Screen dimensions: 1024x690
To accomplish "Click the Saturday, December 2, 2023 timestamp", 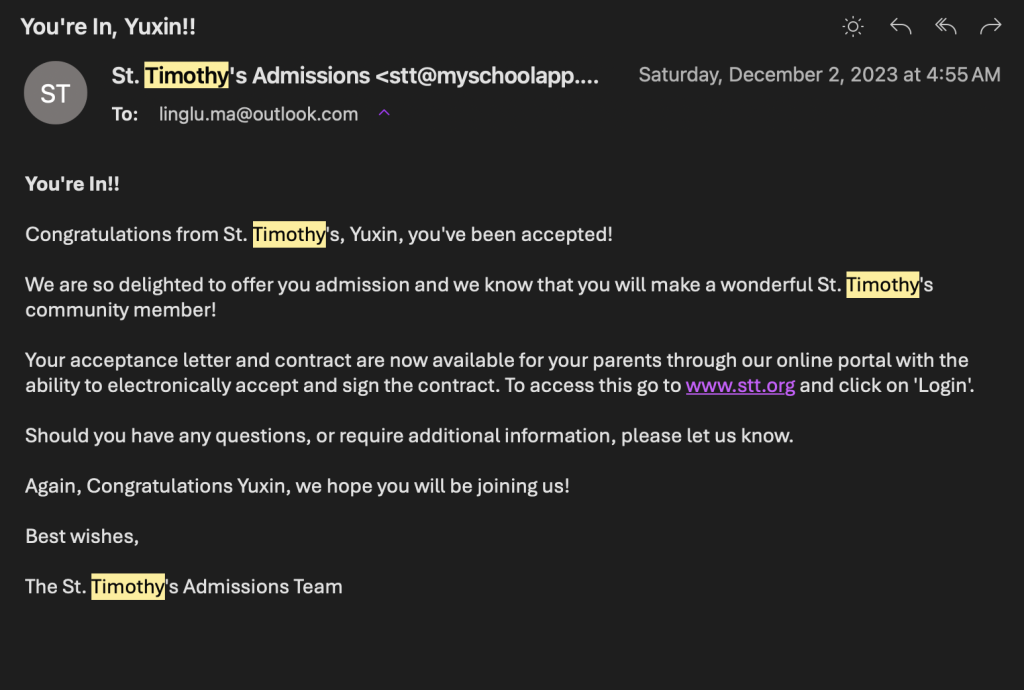I will pyautogui.click(x=820, y=74).
